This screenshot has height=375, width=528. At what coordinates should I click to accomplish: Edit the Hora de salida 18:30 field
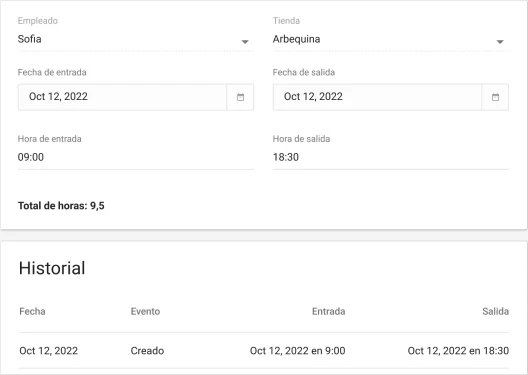coord(391,157)
